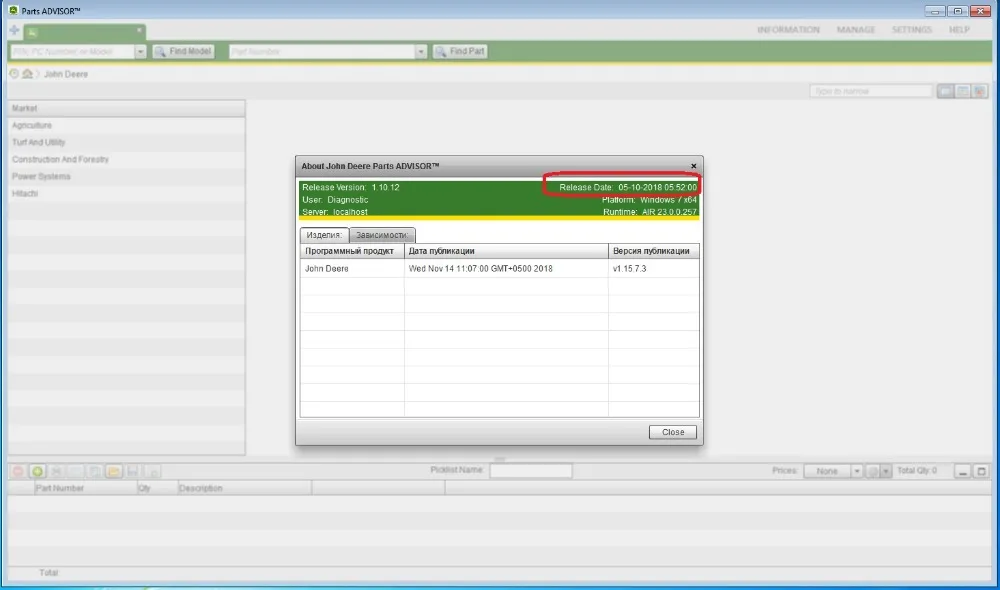Click Qty column header in picklist
The height and width of the screenshot is (590, 1000).
[157, 488]
